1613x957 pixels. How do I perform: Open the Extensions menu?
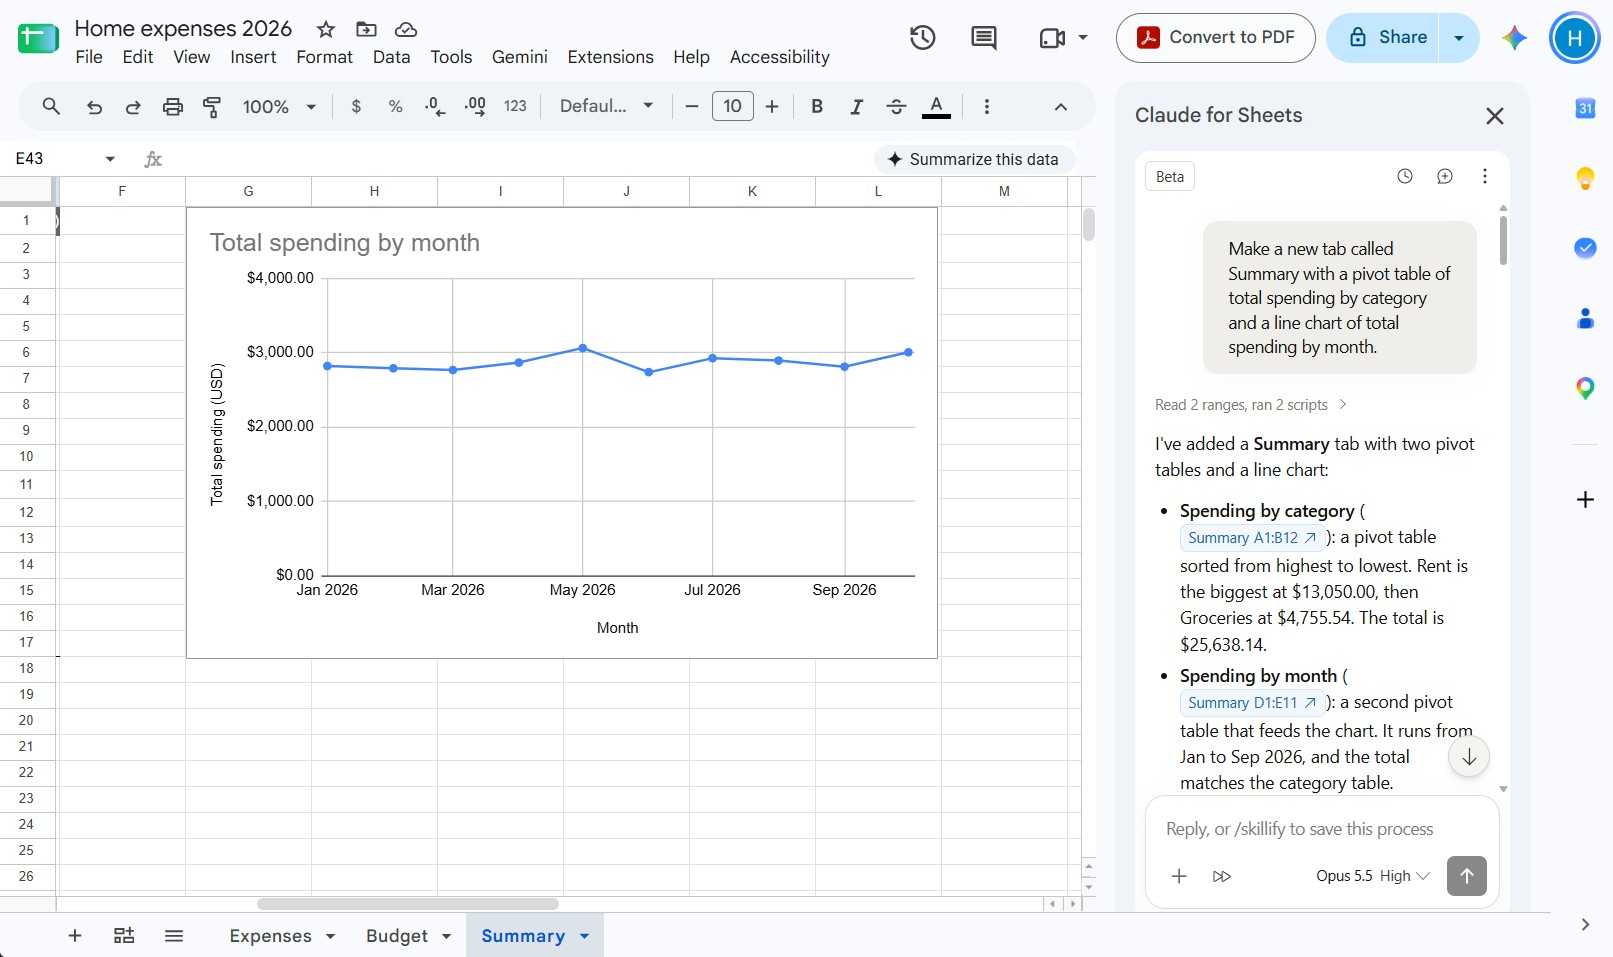point(610,57)
